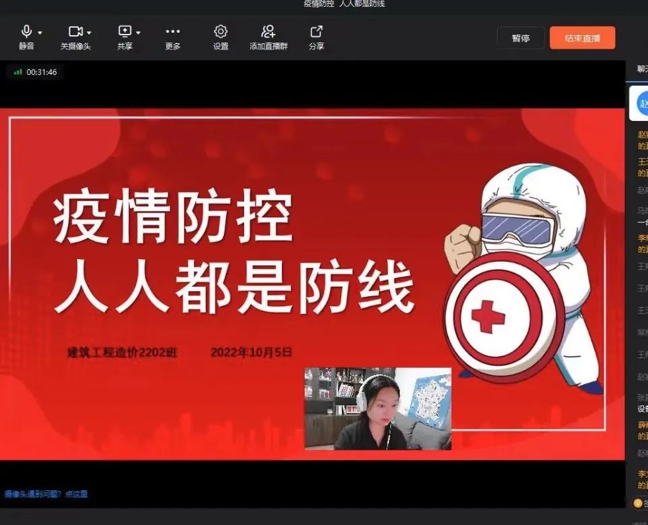Click the 摄像头遇到问题 help link
This screenshot has height=525, width=648.
(x=46, y=494)
